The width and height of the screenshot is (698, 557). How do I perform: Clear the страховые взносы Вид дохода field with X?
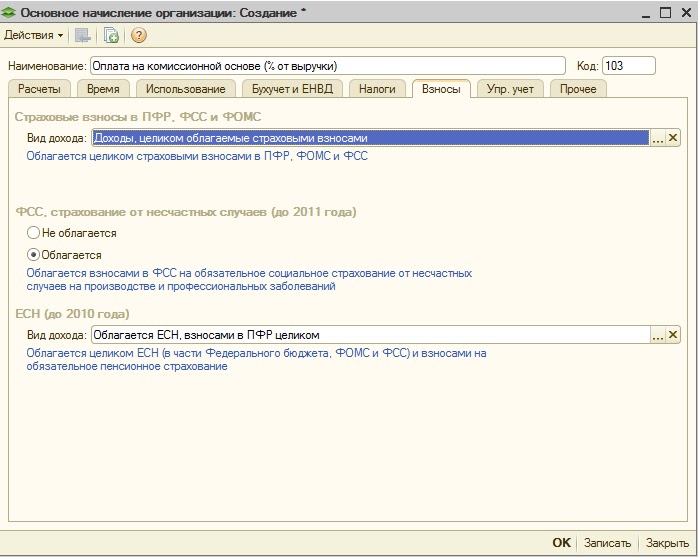673,138
